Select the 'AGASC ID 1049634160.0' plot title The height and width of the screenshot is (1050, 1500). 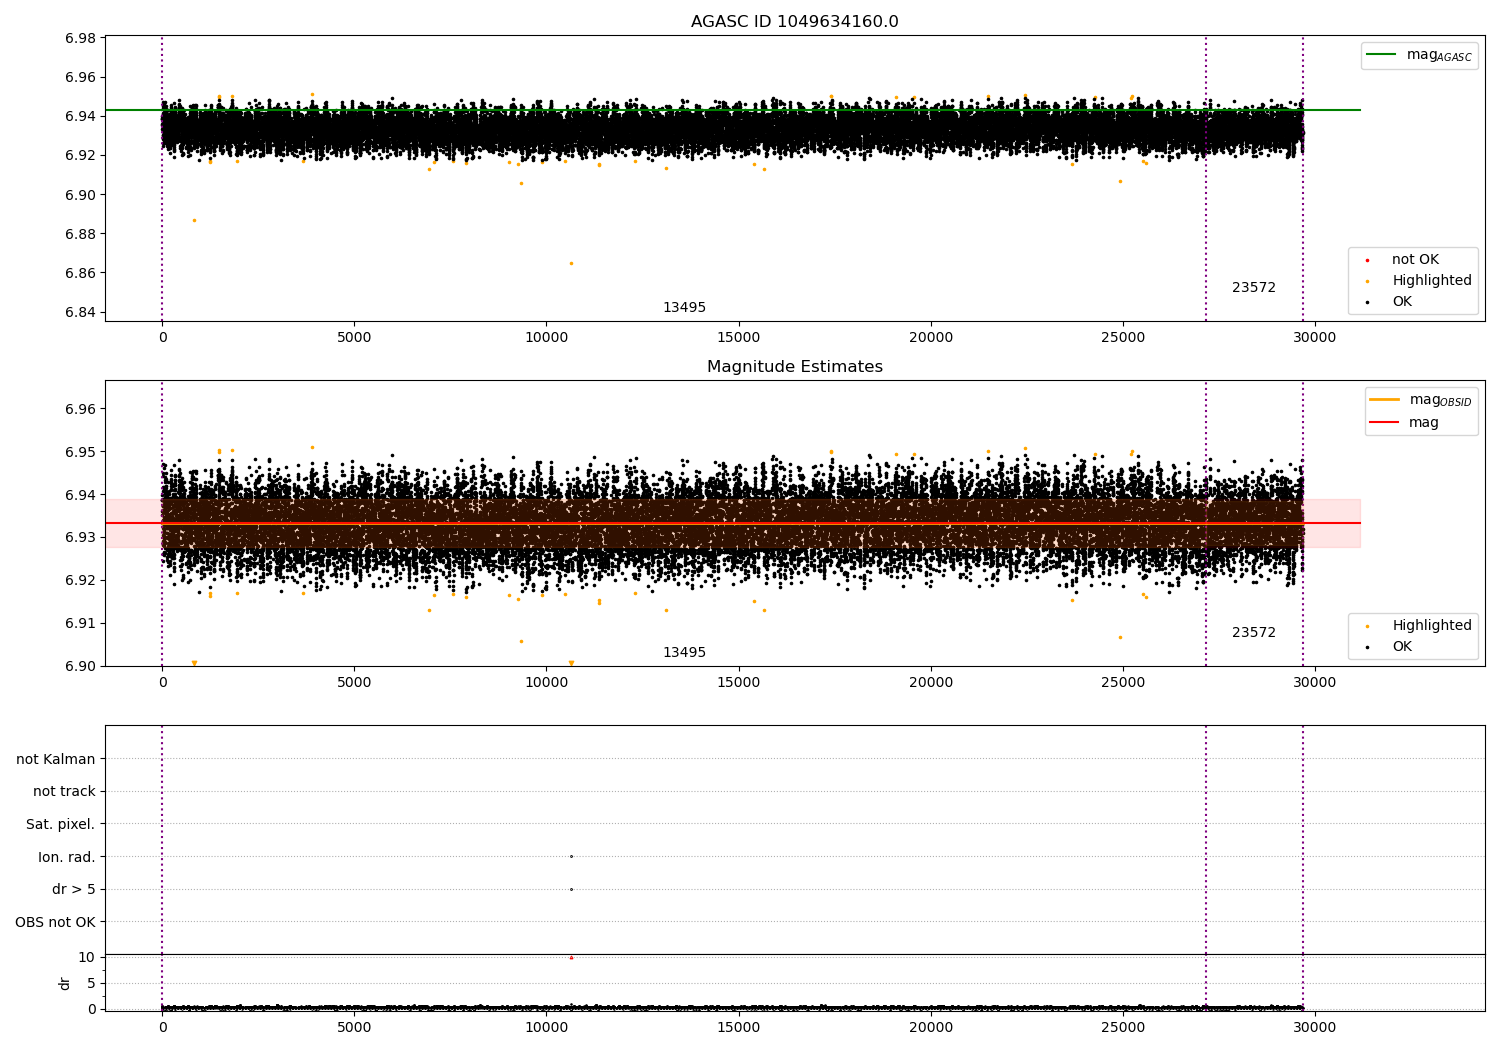pyautogui.click(x=794, y=22)
